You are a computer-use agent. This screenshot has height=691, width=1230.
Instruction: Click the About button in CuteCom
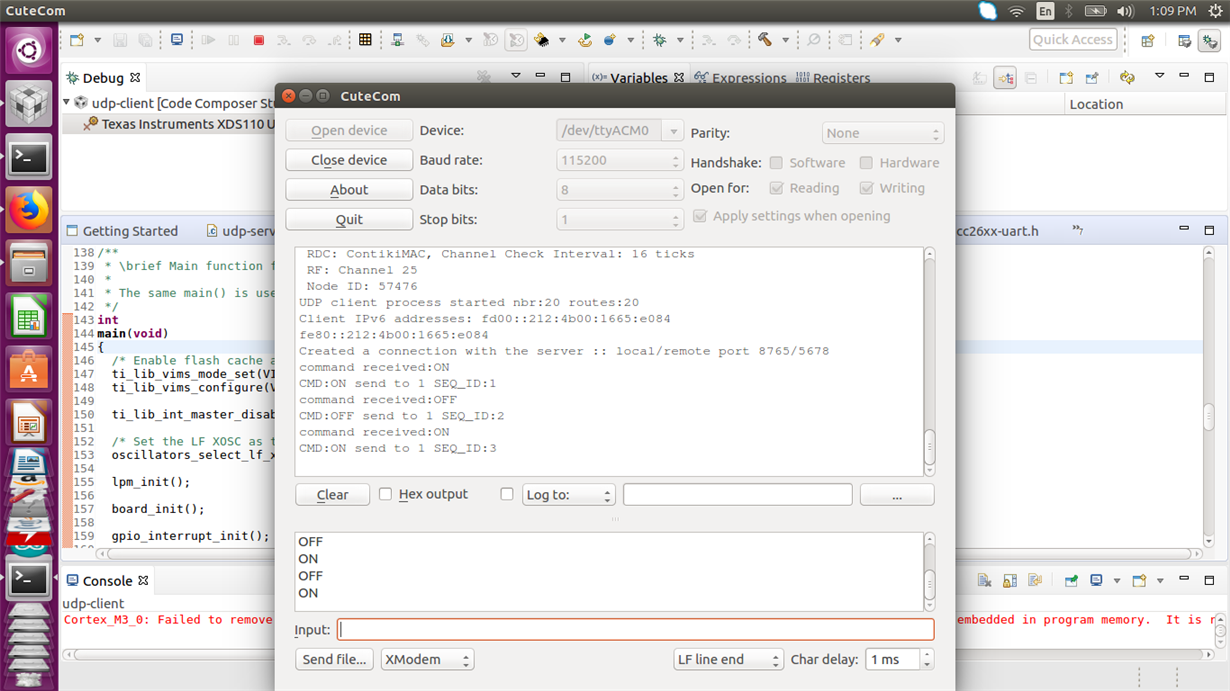pyautogui.click(x=349, y=190)
